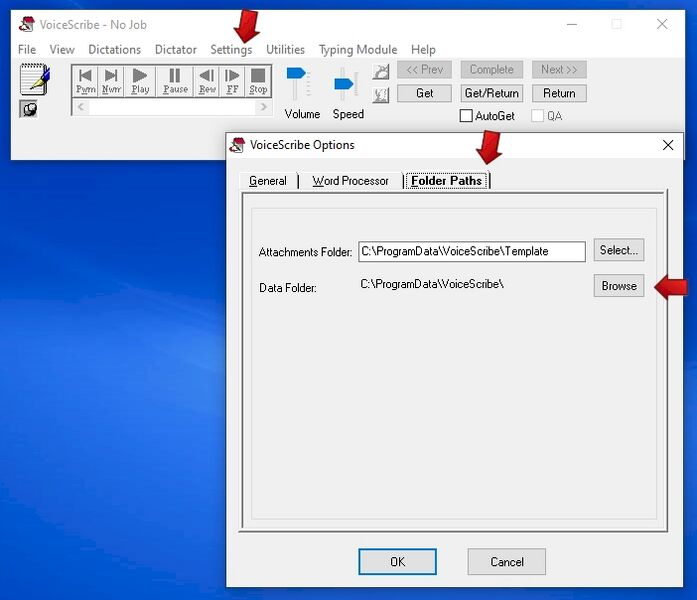Click the right arrow of playback position scrollbar

click(x=263, y=107)
